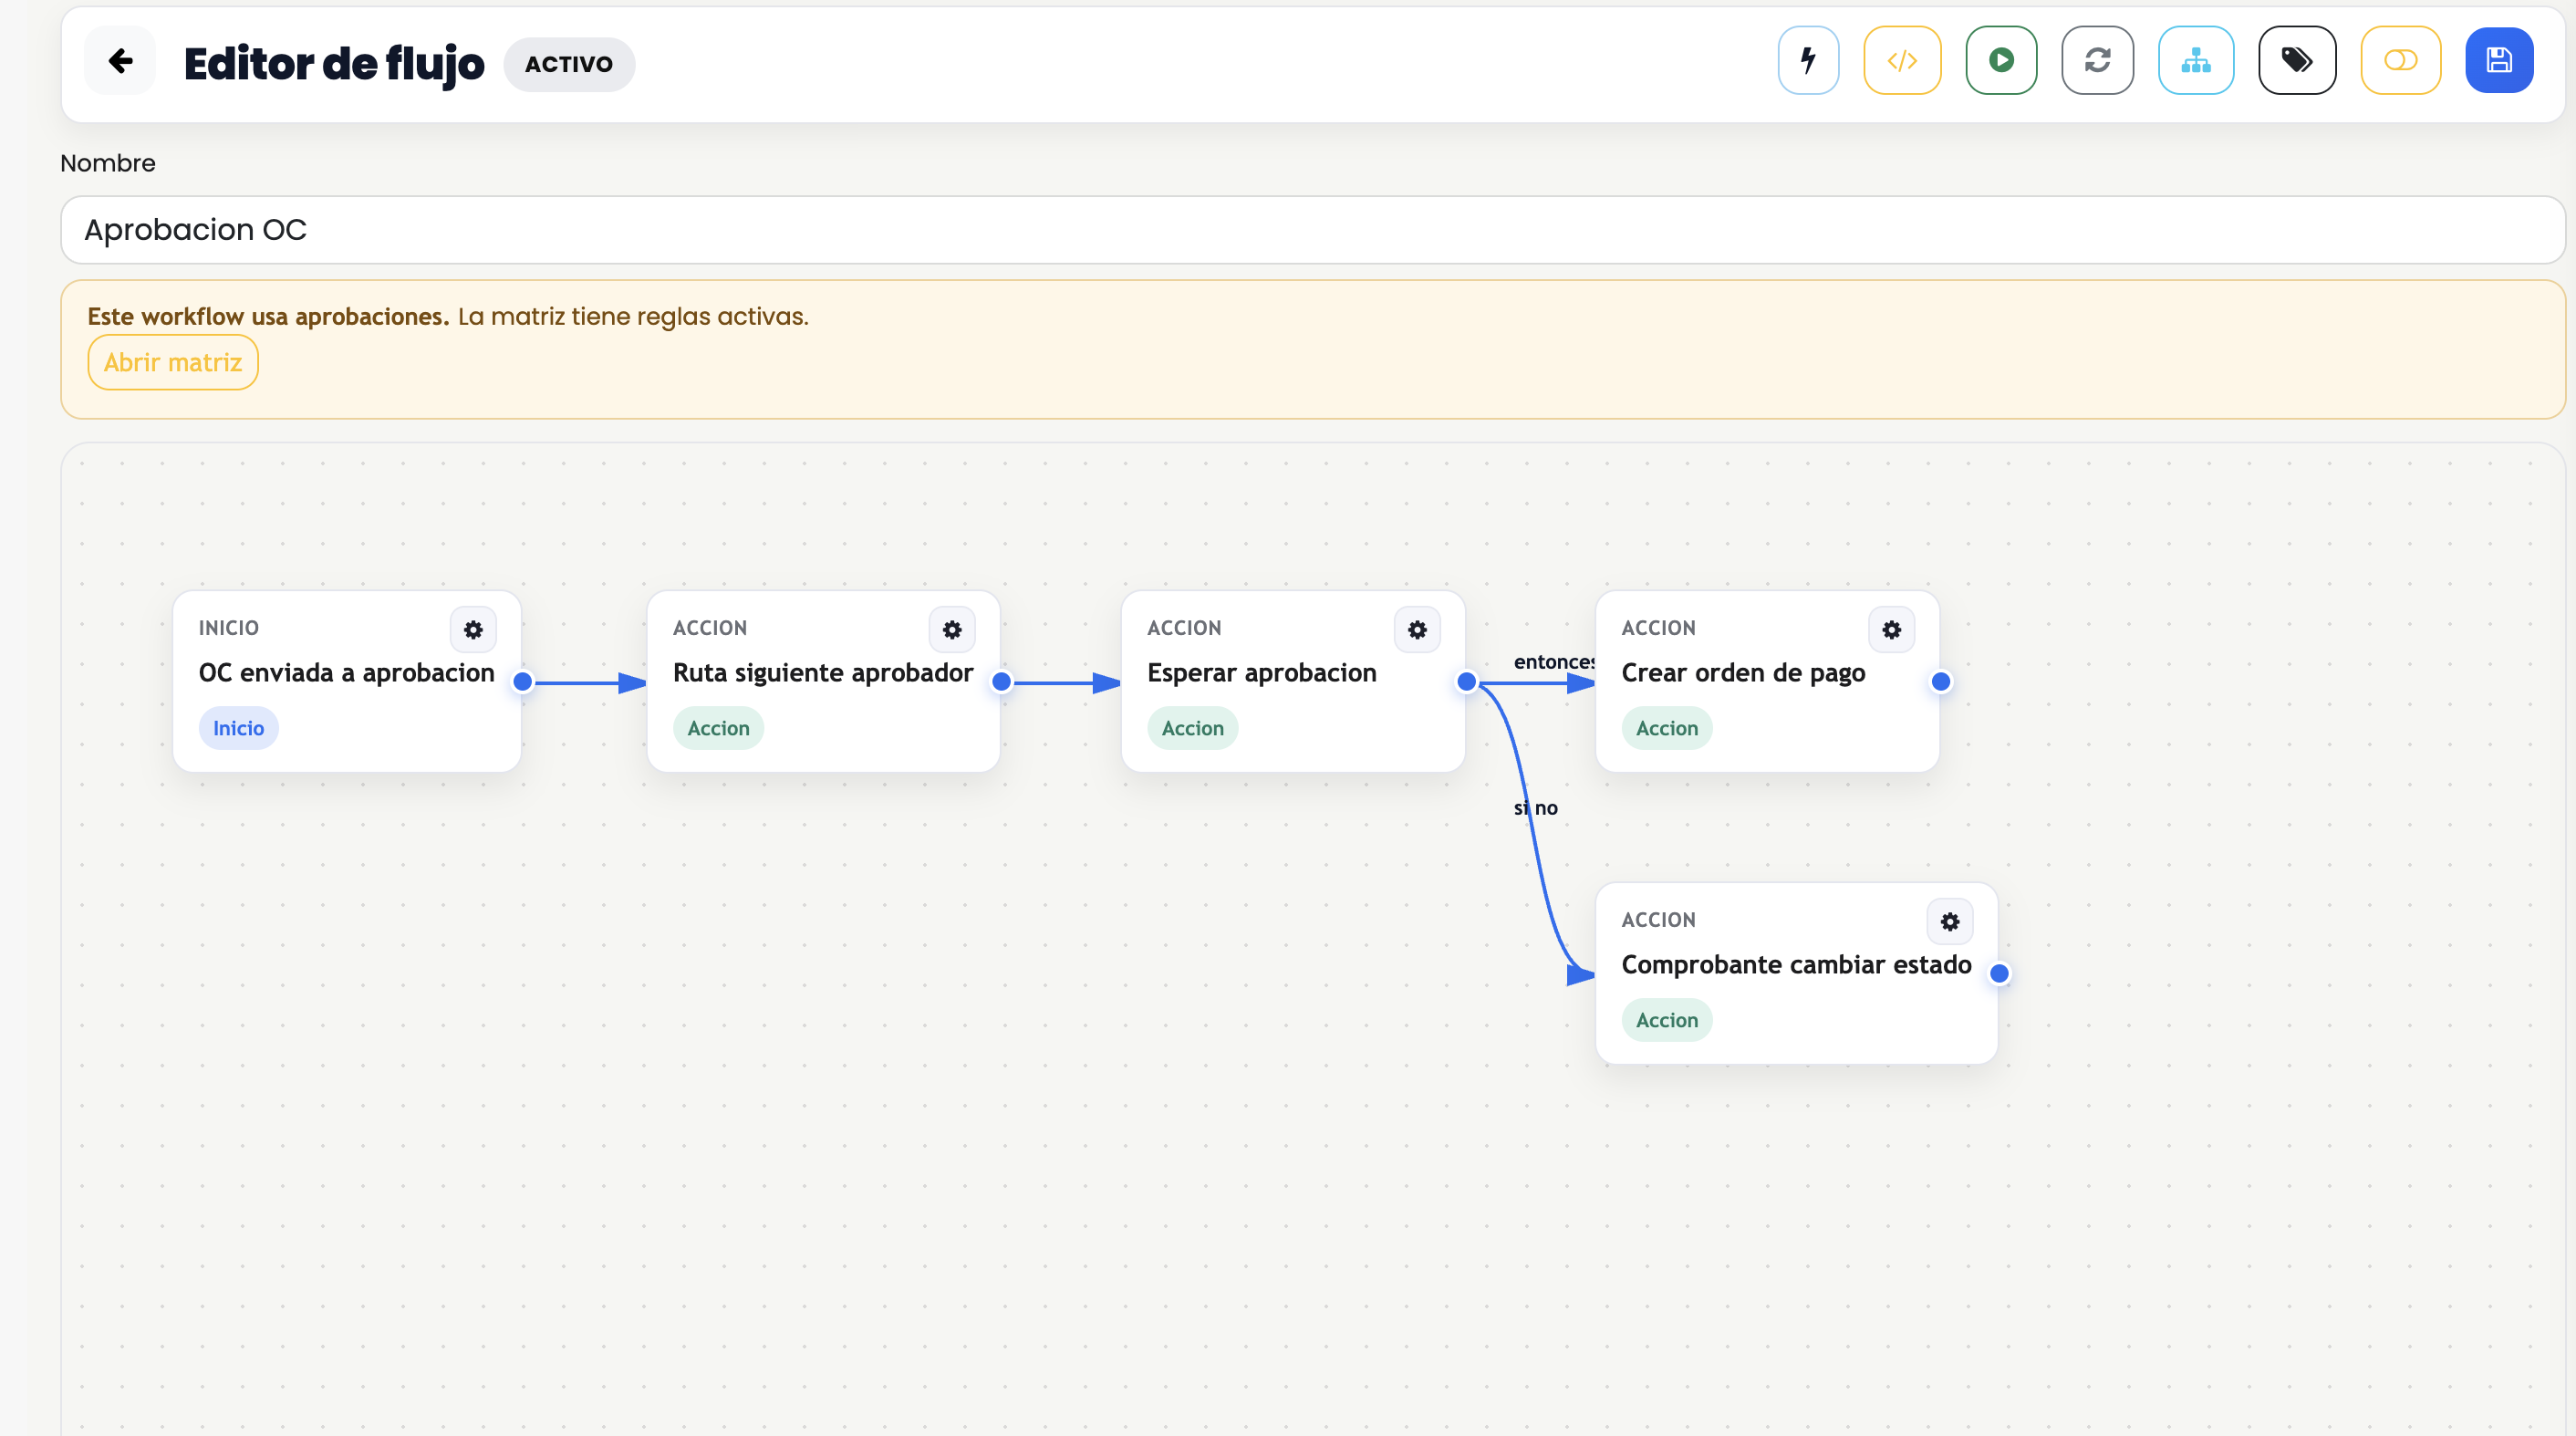Open the hierarchy sitemap icon
Screen dimensions: 2576x1436
(x=2195, y=61)
